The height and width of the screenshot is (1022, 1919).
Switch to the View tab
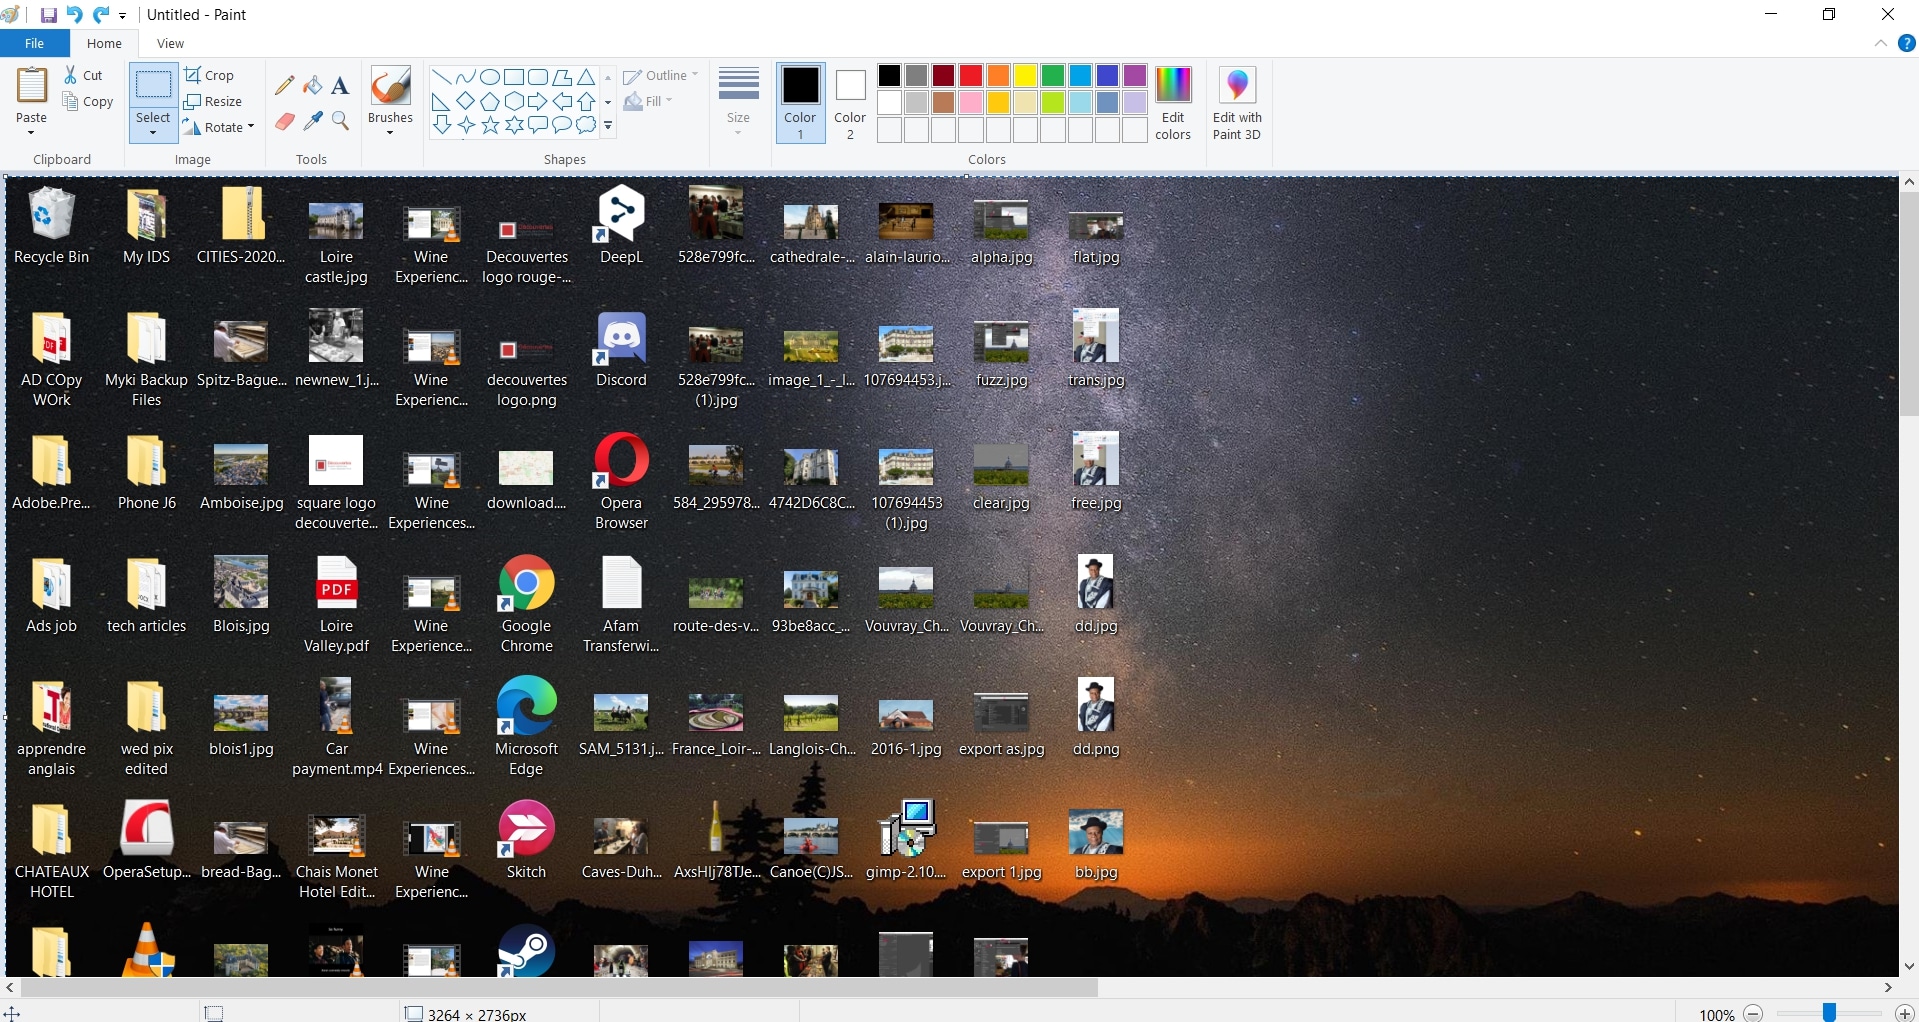coord(170,44)
